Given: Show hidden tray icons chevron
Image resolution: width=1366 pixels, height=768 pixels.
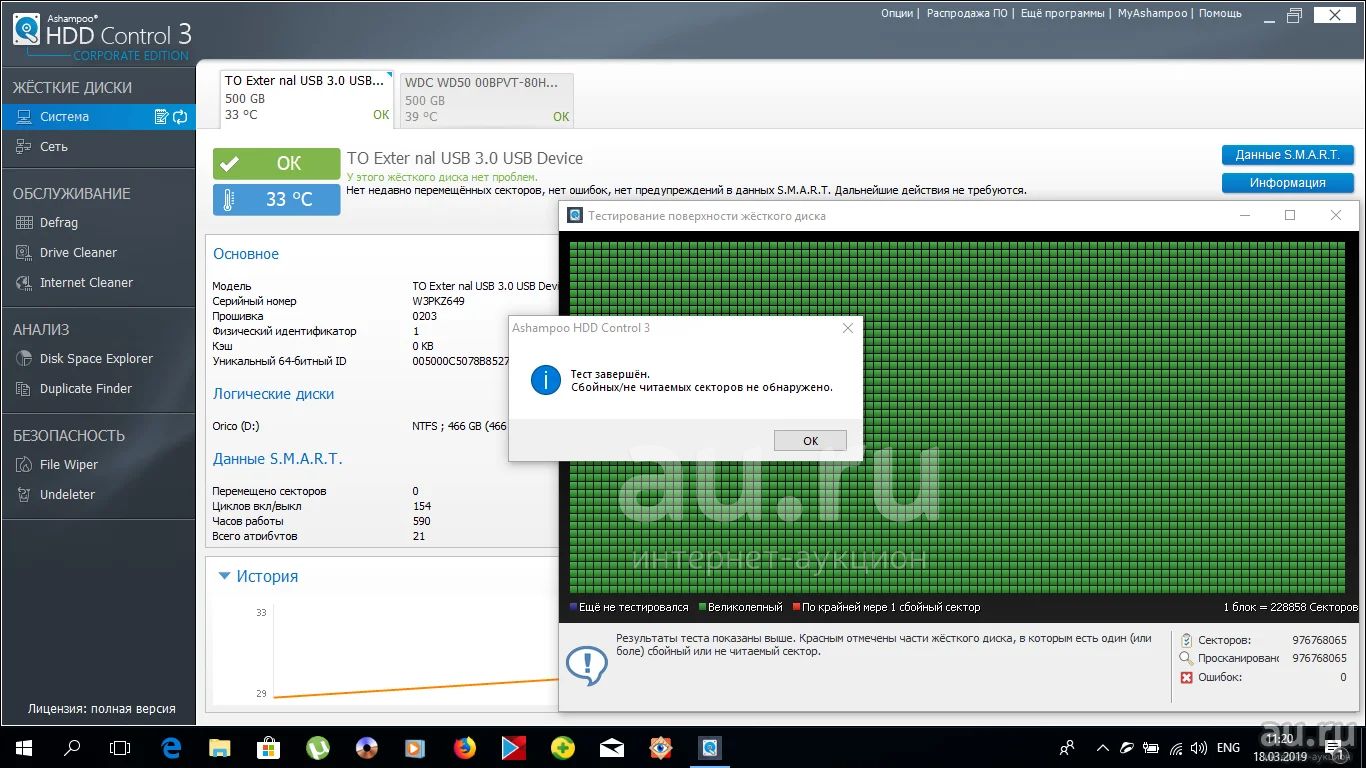Looking at the screenshot, I should click(x=1102, y=747).
